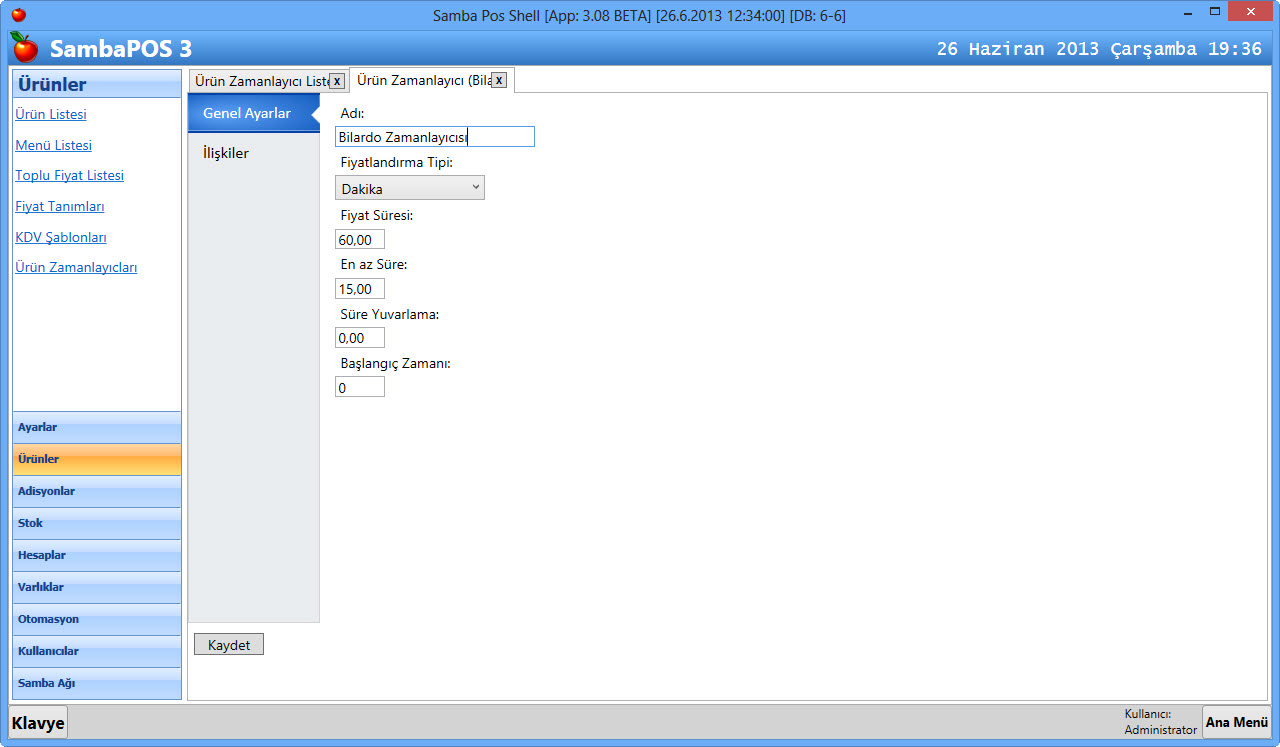Click the SambaPOS apple logo icon

pos(24,47)
